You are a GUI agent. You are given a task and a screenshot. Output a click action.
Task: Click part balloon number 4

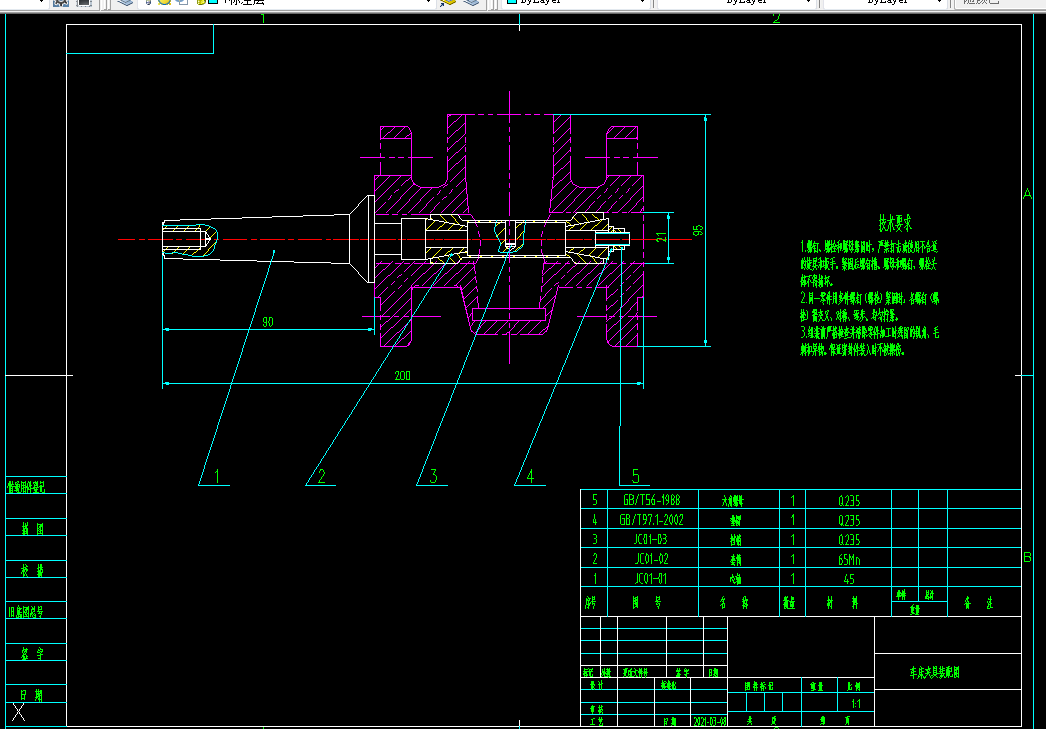click(530, 476)
